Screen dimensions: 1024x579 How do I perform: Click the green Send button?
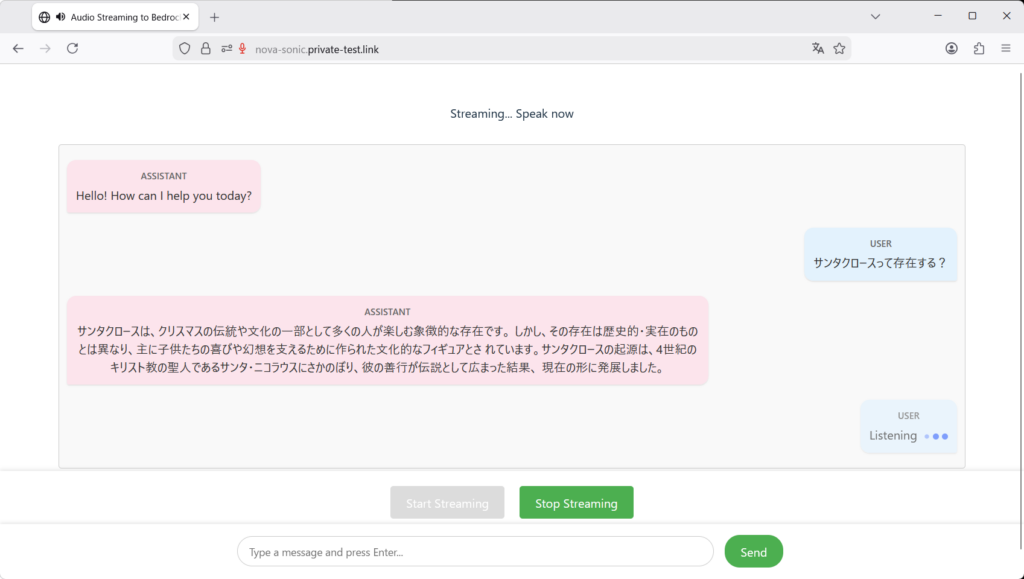coord(753,552)
